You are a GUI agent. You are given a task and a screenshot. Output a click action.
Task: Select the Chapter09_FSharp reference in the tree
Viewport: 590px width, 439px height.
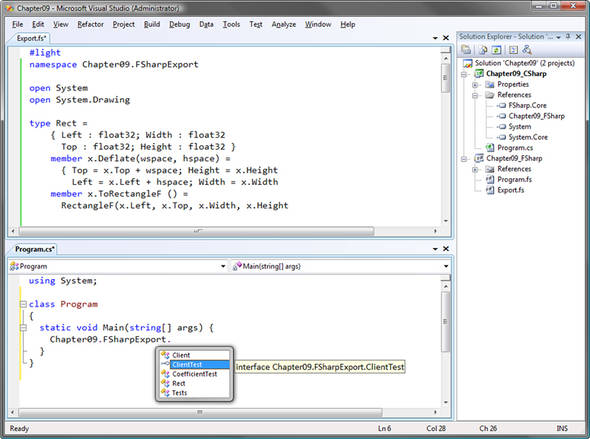pos(536,116)
